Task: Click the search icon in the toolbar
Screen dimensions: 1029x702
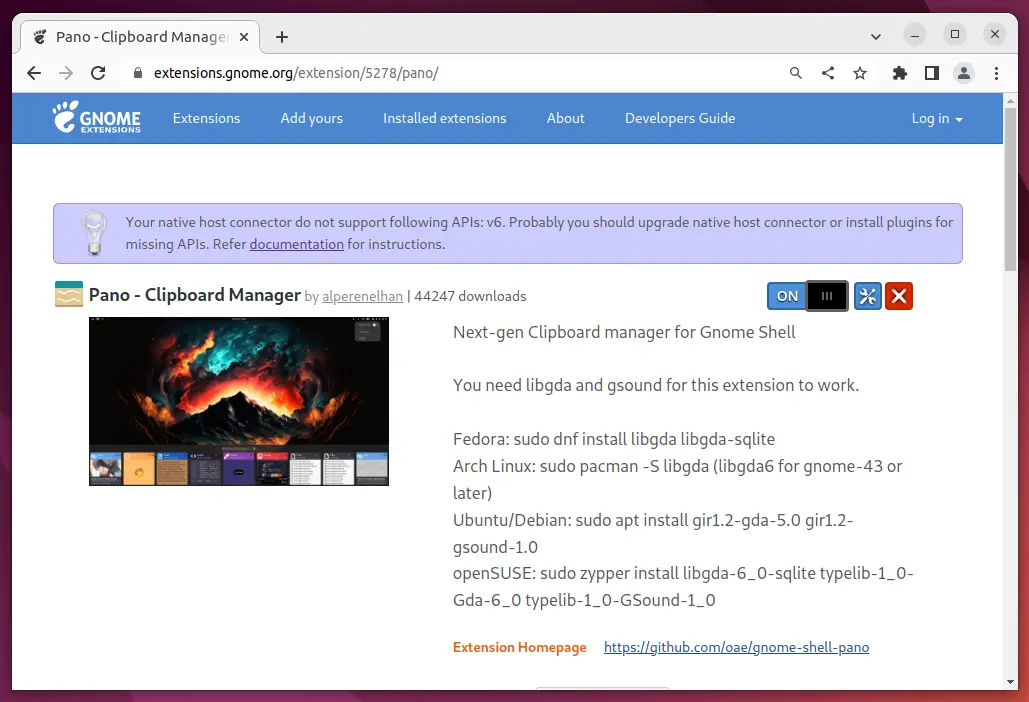Action: [x=795, y=72]
